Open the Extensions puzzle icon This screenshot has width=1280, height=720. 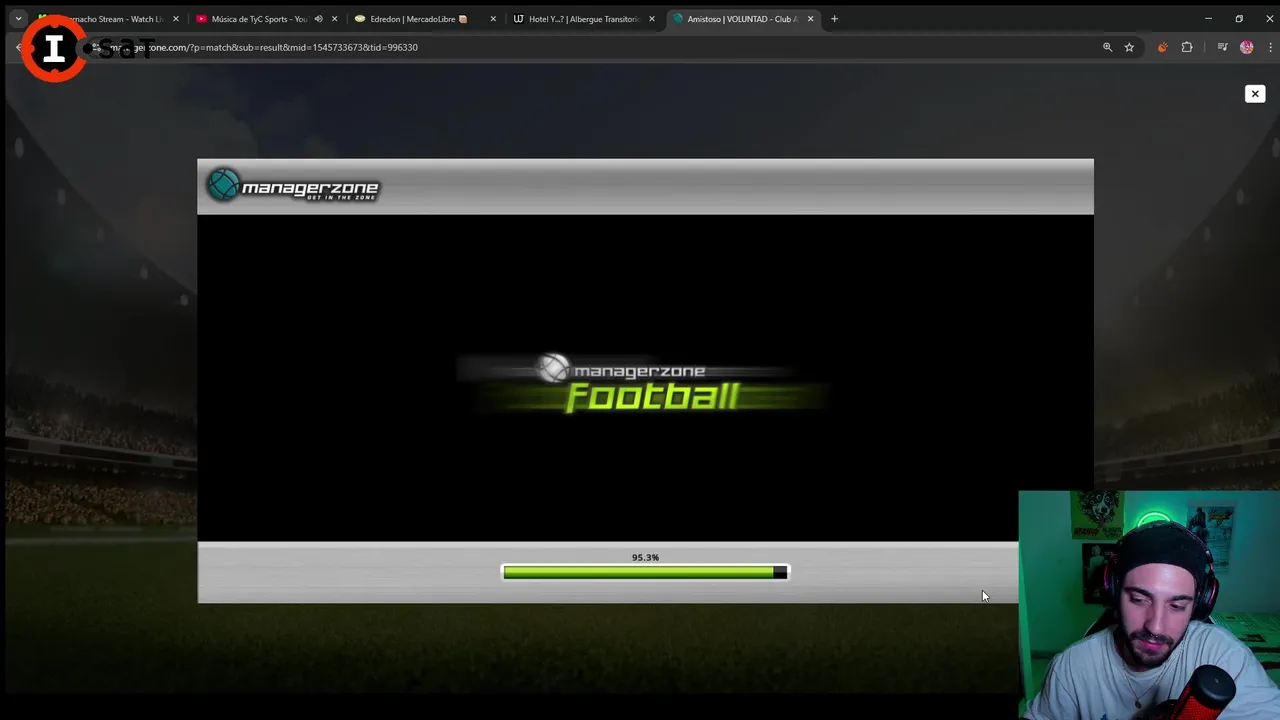[1187, 47]
